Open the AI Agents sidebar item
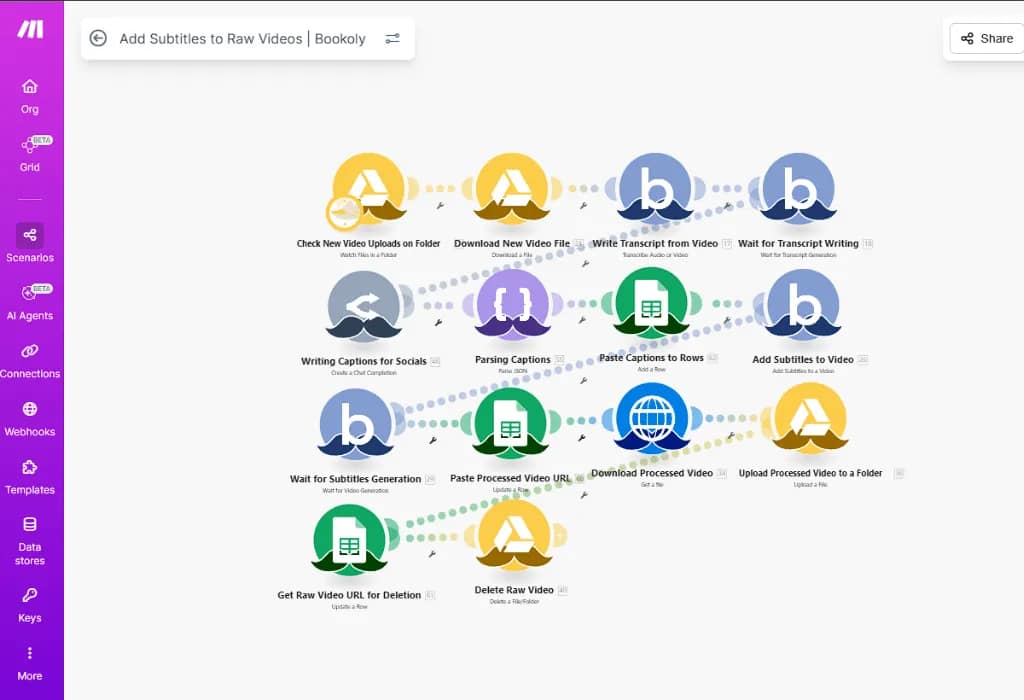Screen dimensions: 1024x700 click(x=30, y=302)
